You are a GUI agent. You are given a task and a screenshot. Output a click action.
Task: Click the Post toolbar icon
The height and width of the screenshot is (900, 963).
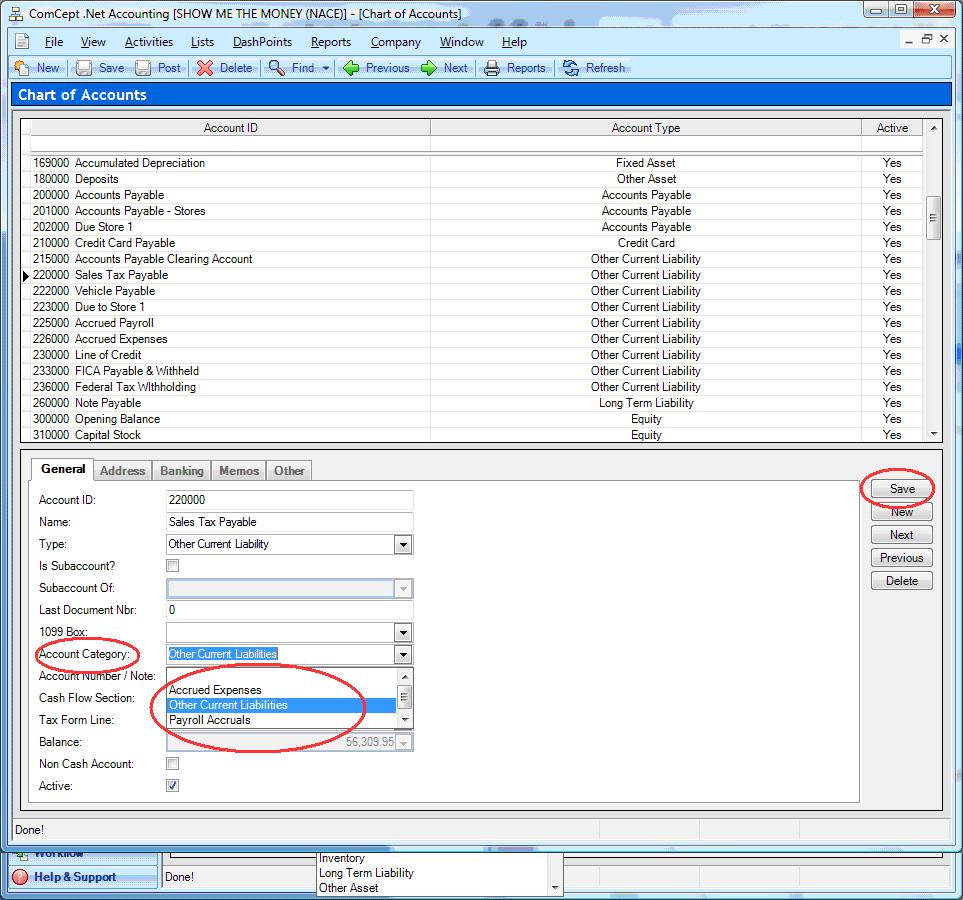point(143,68)
